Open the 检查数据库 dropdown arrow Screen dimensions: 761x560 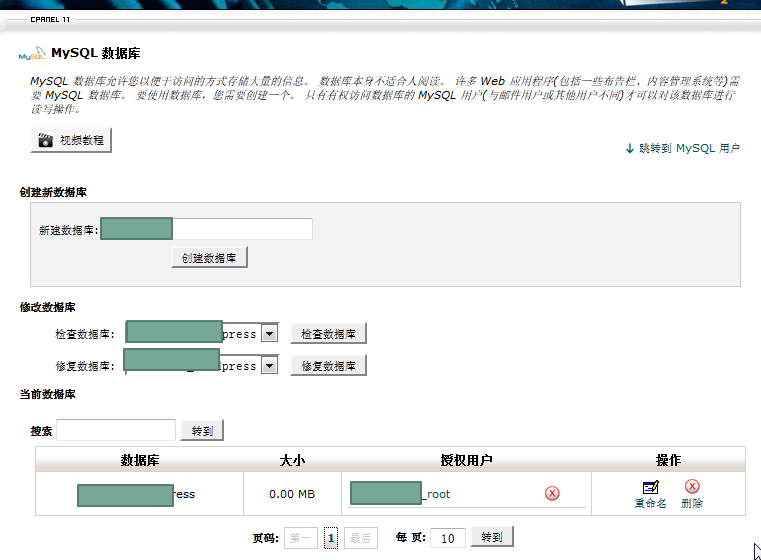pos(269,333)
